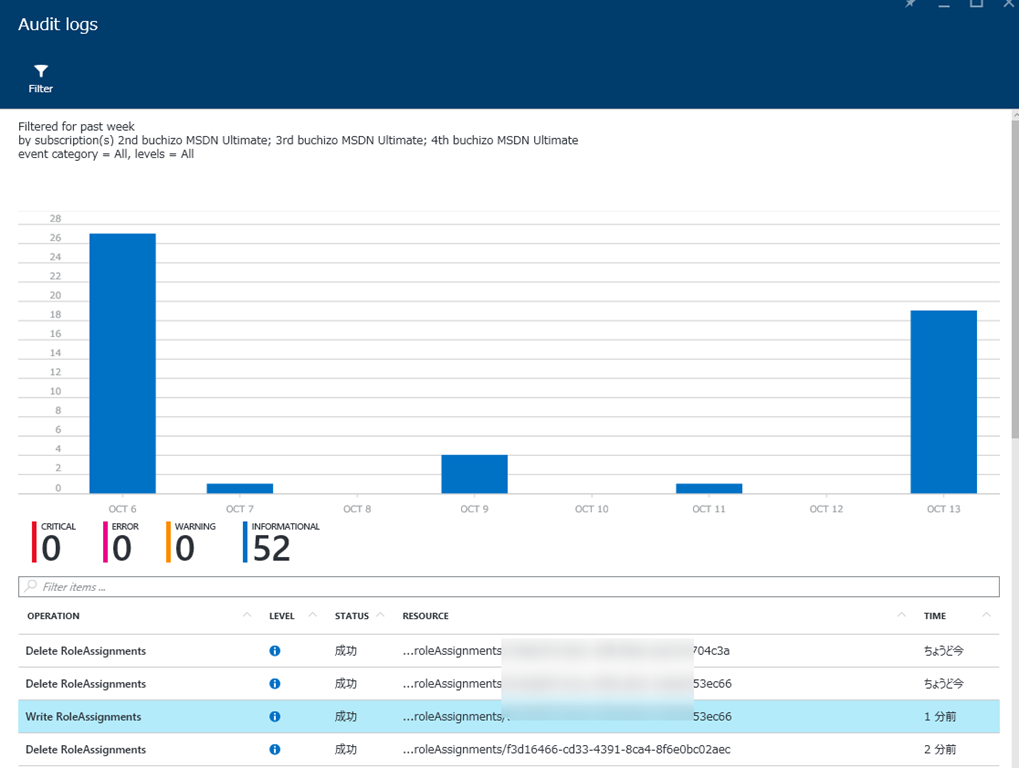Minimize the Audit logs blade
The image size is (1019, 768).
point(943,5)
